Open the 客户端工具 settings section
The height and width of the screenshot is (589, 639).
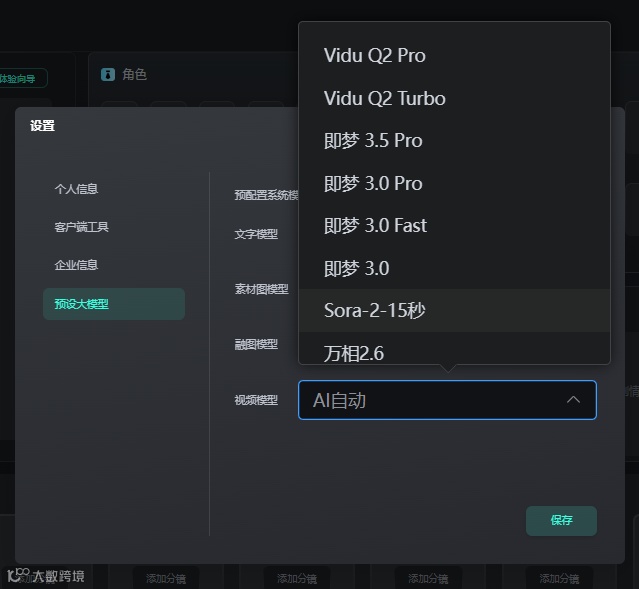[82, 227]
